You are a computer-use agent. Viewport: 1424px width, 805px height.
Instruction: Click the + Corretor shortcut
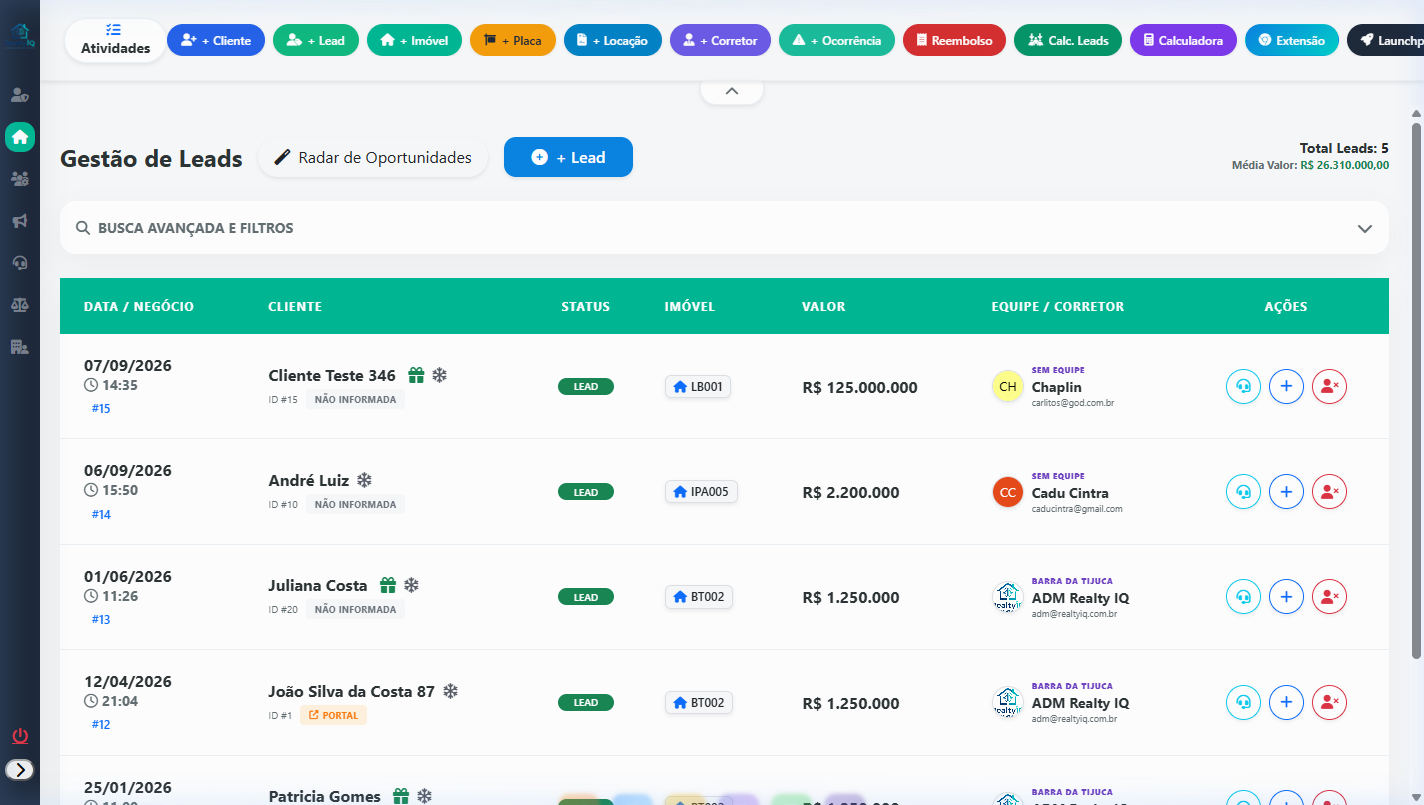pos(721,41)
